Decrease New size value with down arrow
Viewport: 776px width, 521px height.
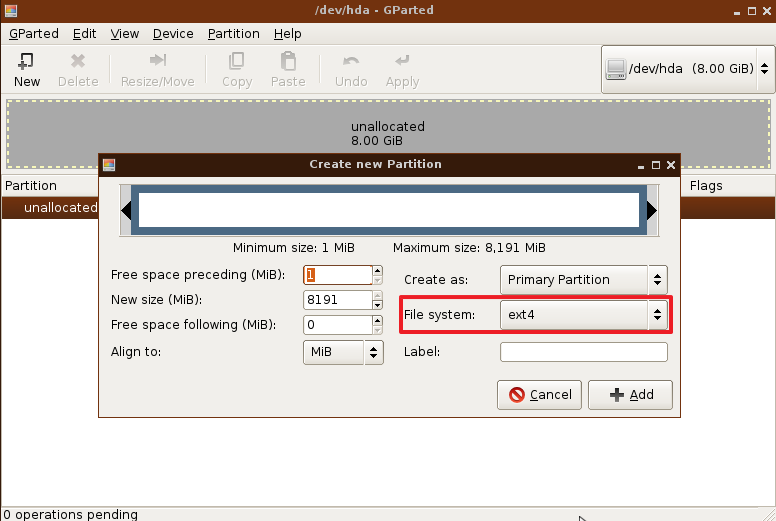[x=378, y=305]
